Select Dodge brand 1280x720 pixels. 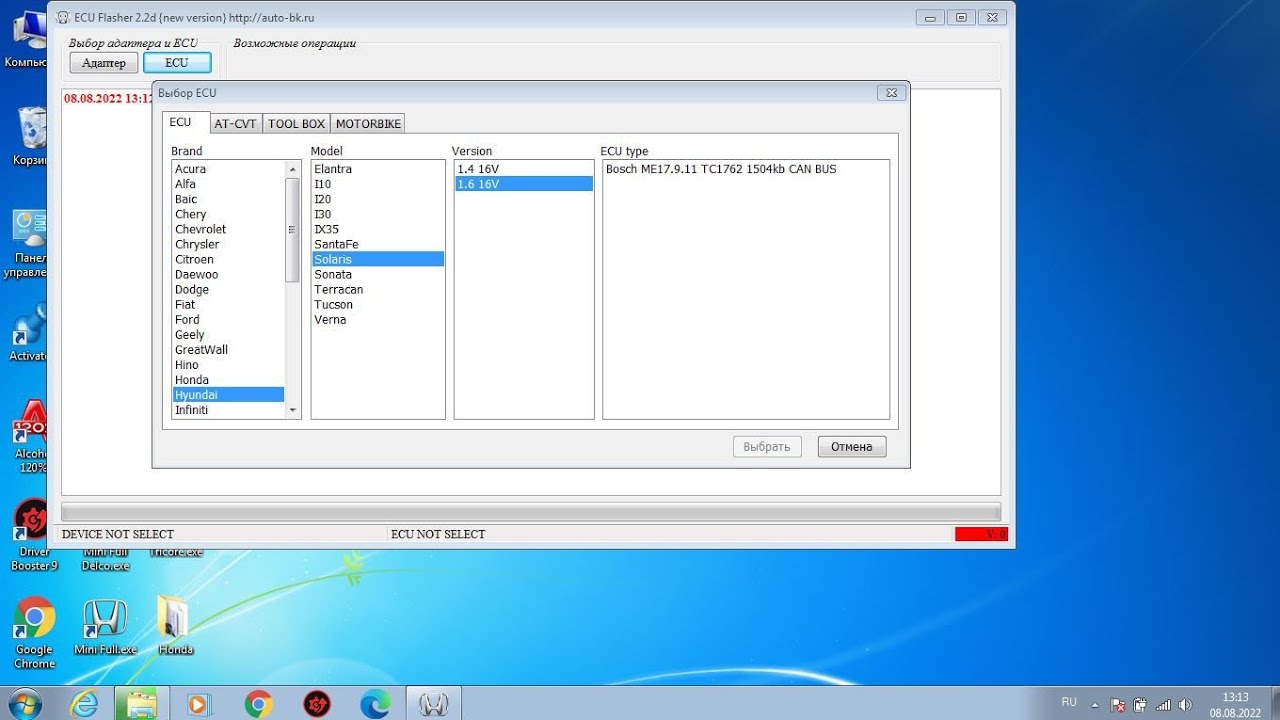click(228, 289)
